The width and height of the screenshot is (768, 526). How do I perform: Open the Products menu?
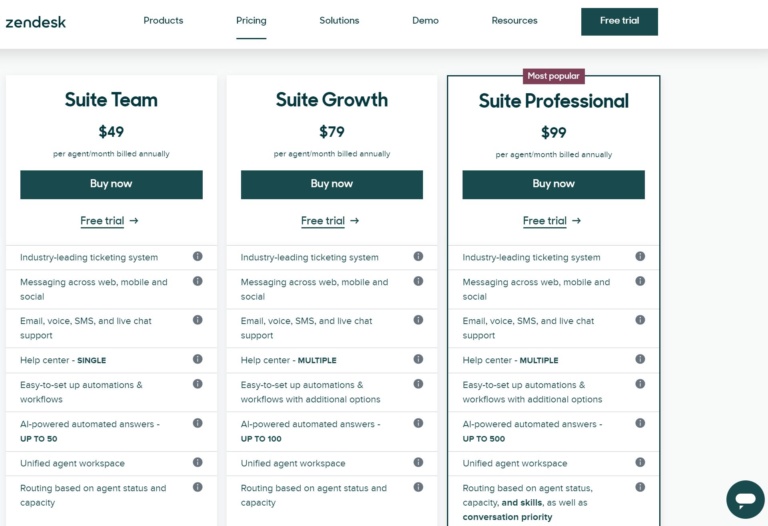click(x=163, y=21)
